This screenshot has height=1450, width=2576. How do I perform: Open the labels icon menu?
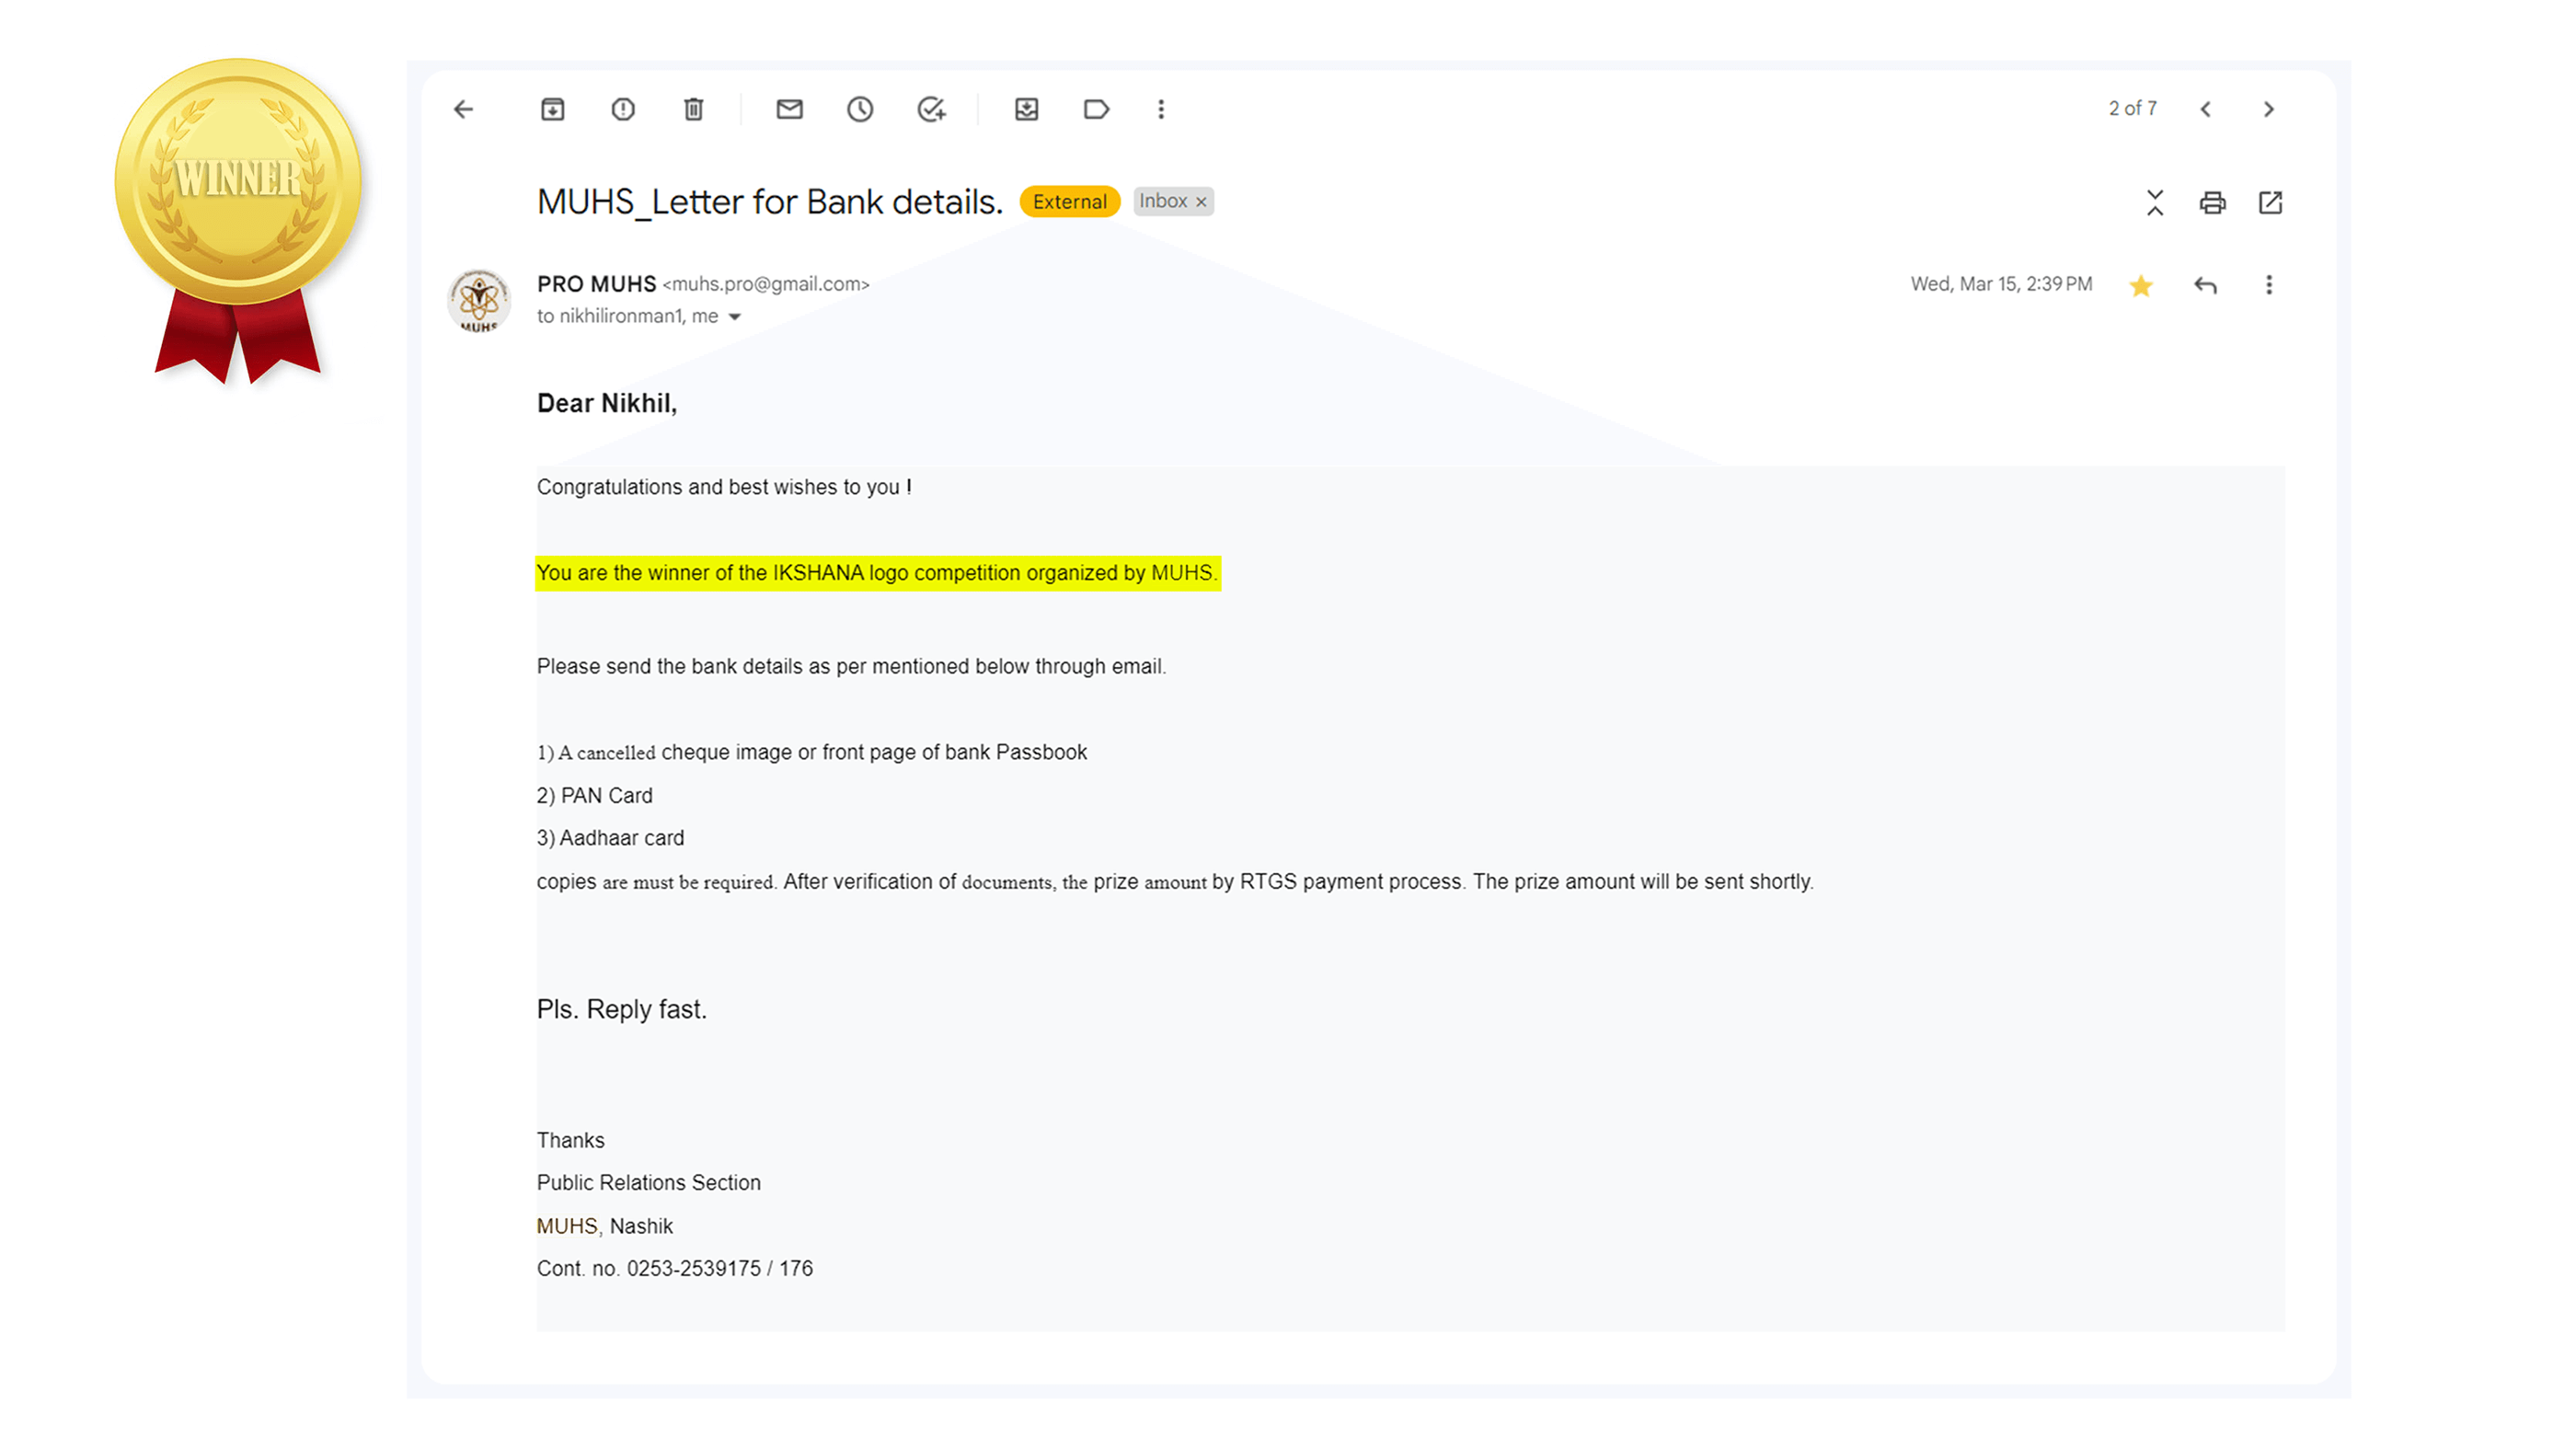1096,109
